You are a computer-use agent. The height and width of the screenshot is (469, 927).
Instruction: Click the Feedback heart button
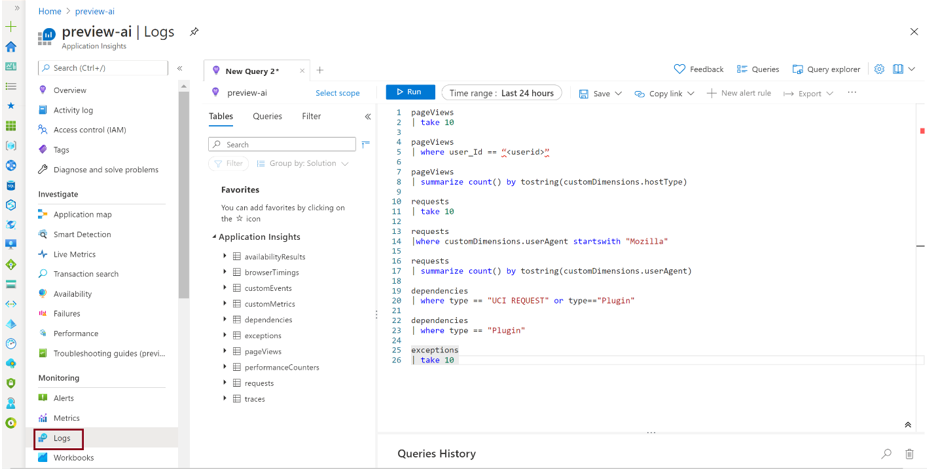699,69
